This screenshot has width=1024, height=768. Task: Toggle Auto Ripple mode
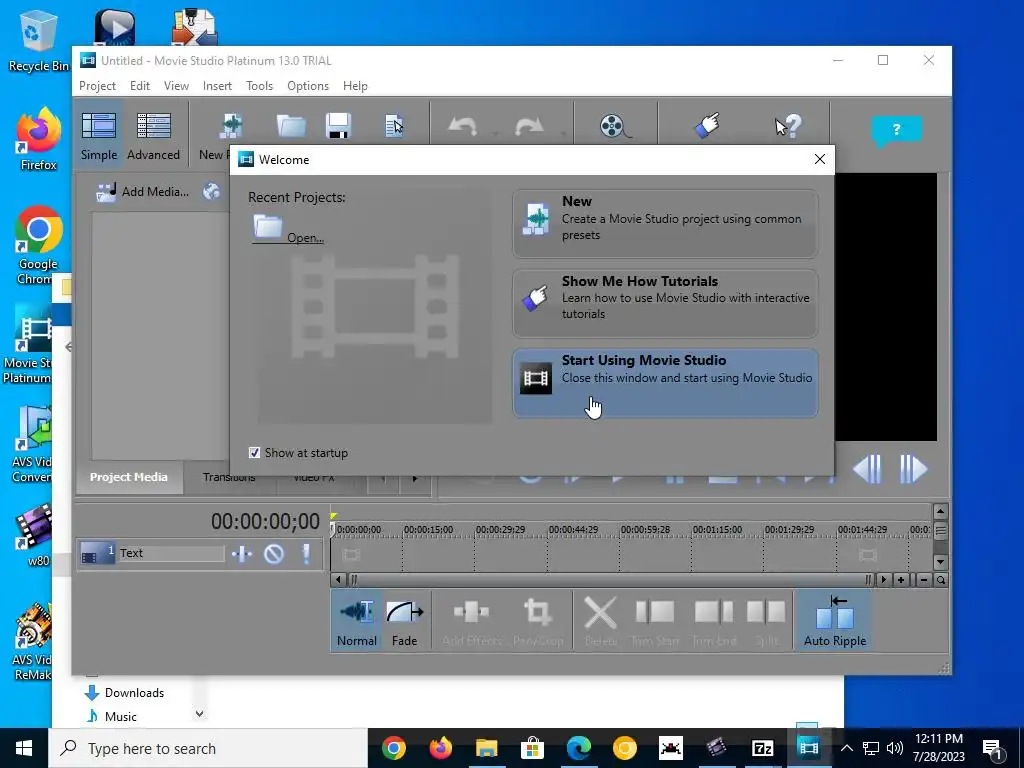pyautogui.click(x=835, y=621)
